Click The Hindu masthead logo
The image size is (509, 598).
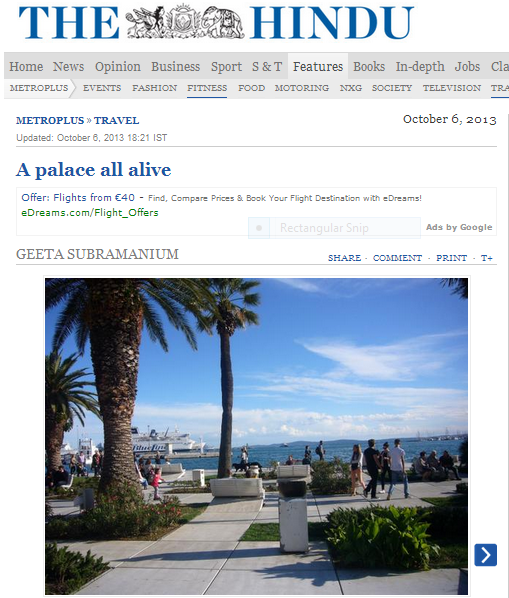[x=216, y=22]
